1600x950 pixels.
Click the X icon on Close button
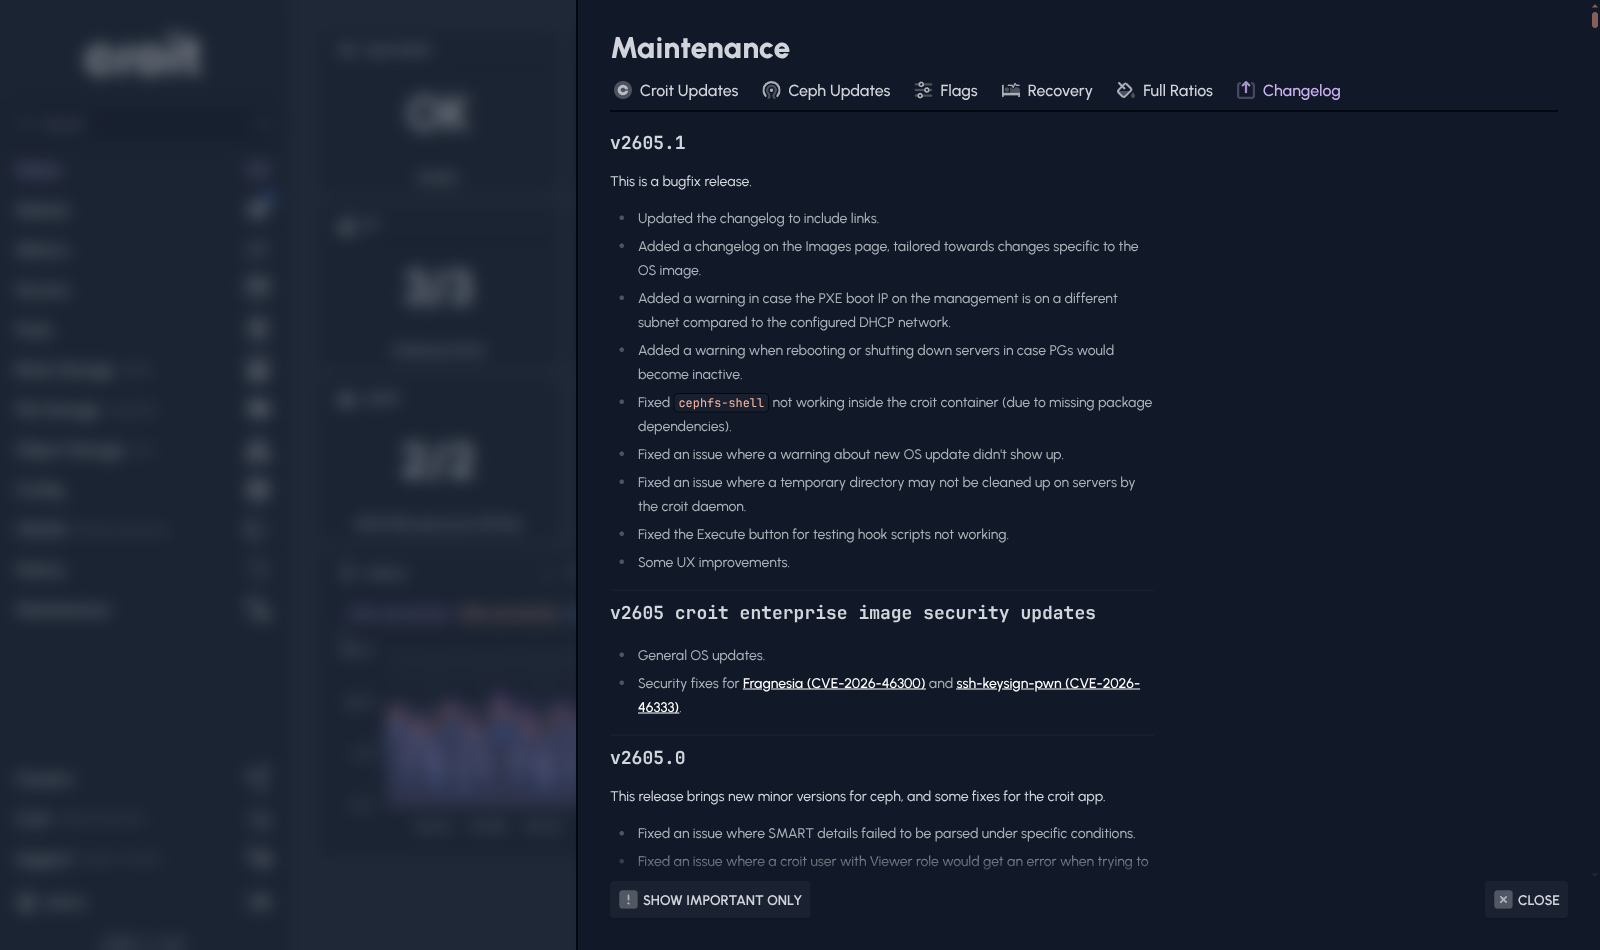pos(1503,899)
